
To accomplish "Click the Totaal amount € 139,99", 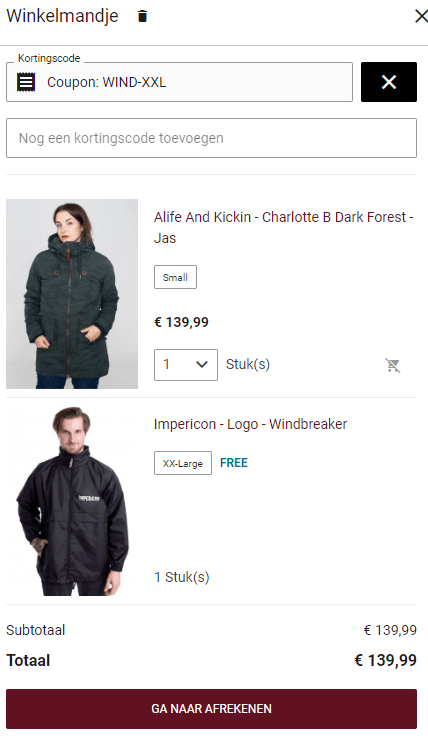I will coord(386,660).
